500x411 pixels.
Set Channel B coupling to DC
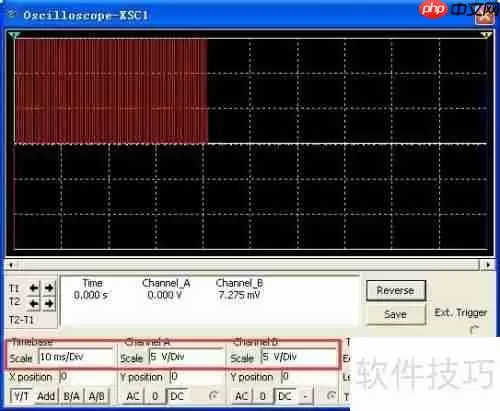285,396
